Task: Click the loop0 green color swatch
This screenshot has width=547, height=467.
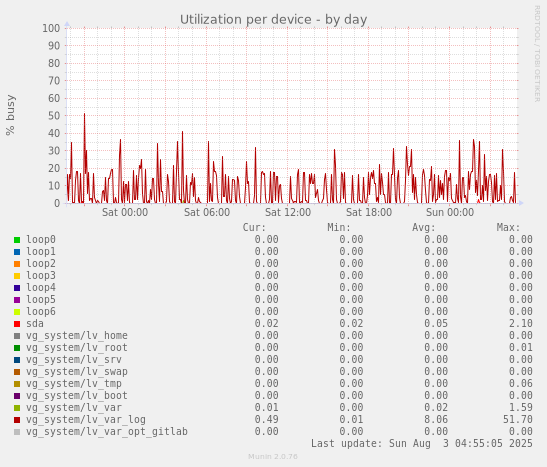Action: click(17, 240)
